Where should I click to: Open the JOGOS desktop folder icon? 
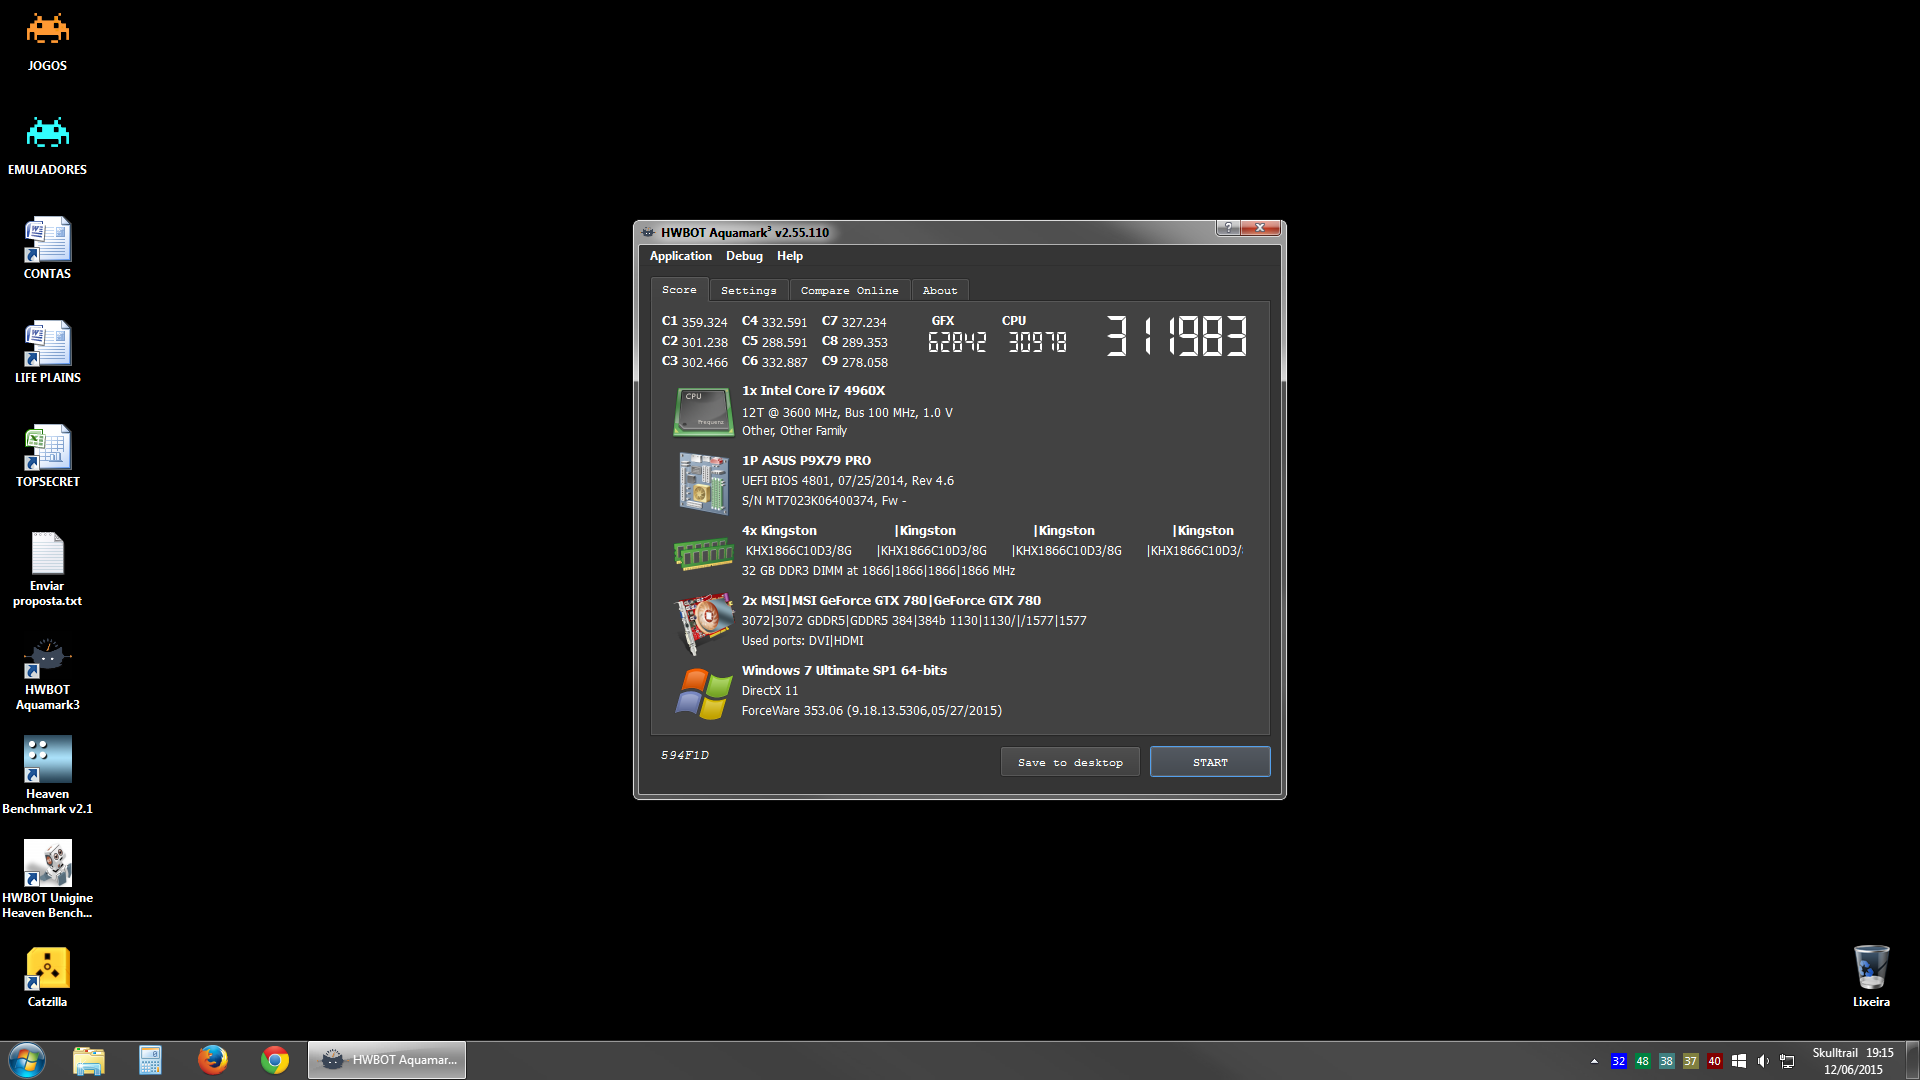point(47,42)
